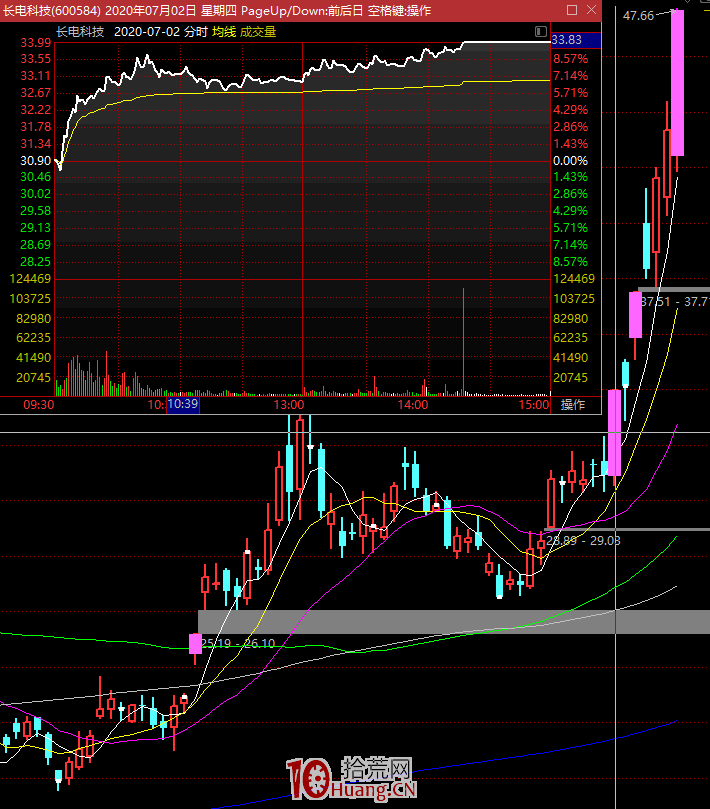Open the 操作 menu button
This screenshot has height=809, width=710.
pos(573,405)
